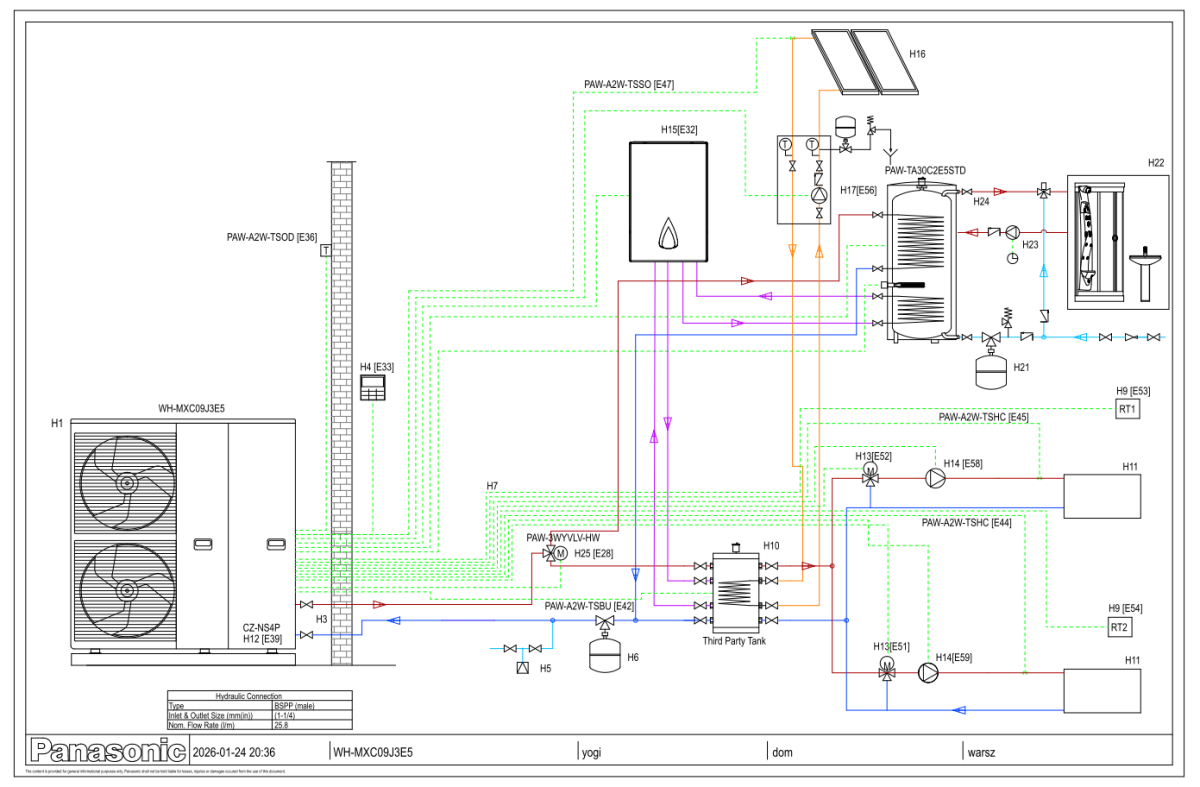Select the Third Party Tank coil symbol
1200x787 pixels.
737,590
